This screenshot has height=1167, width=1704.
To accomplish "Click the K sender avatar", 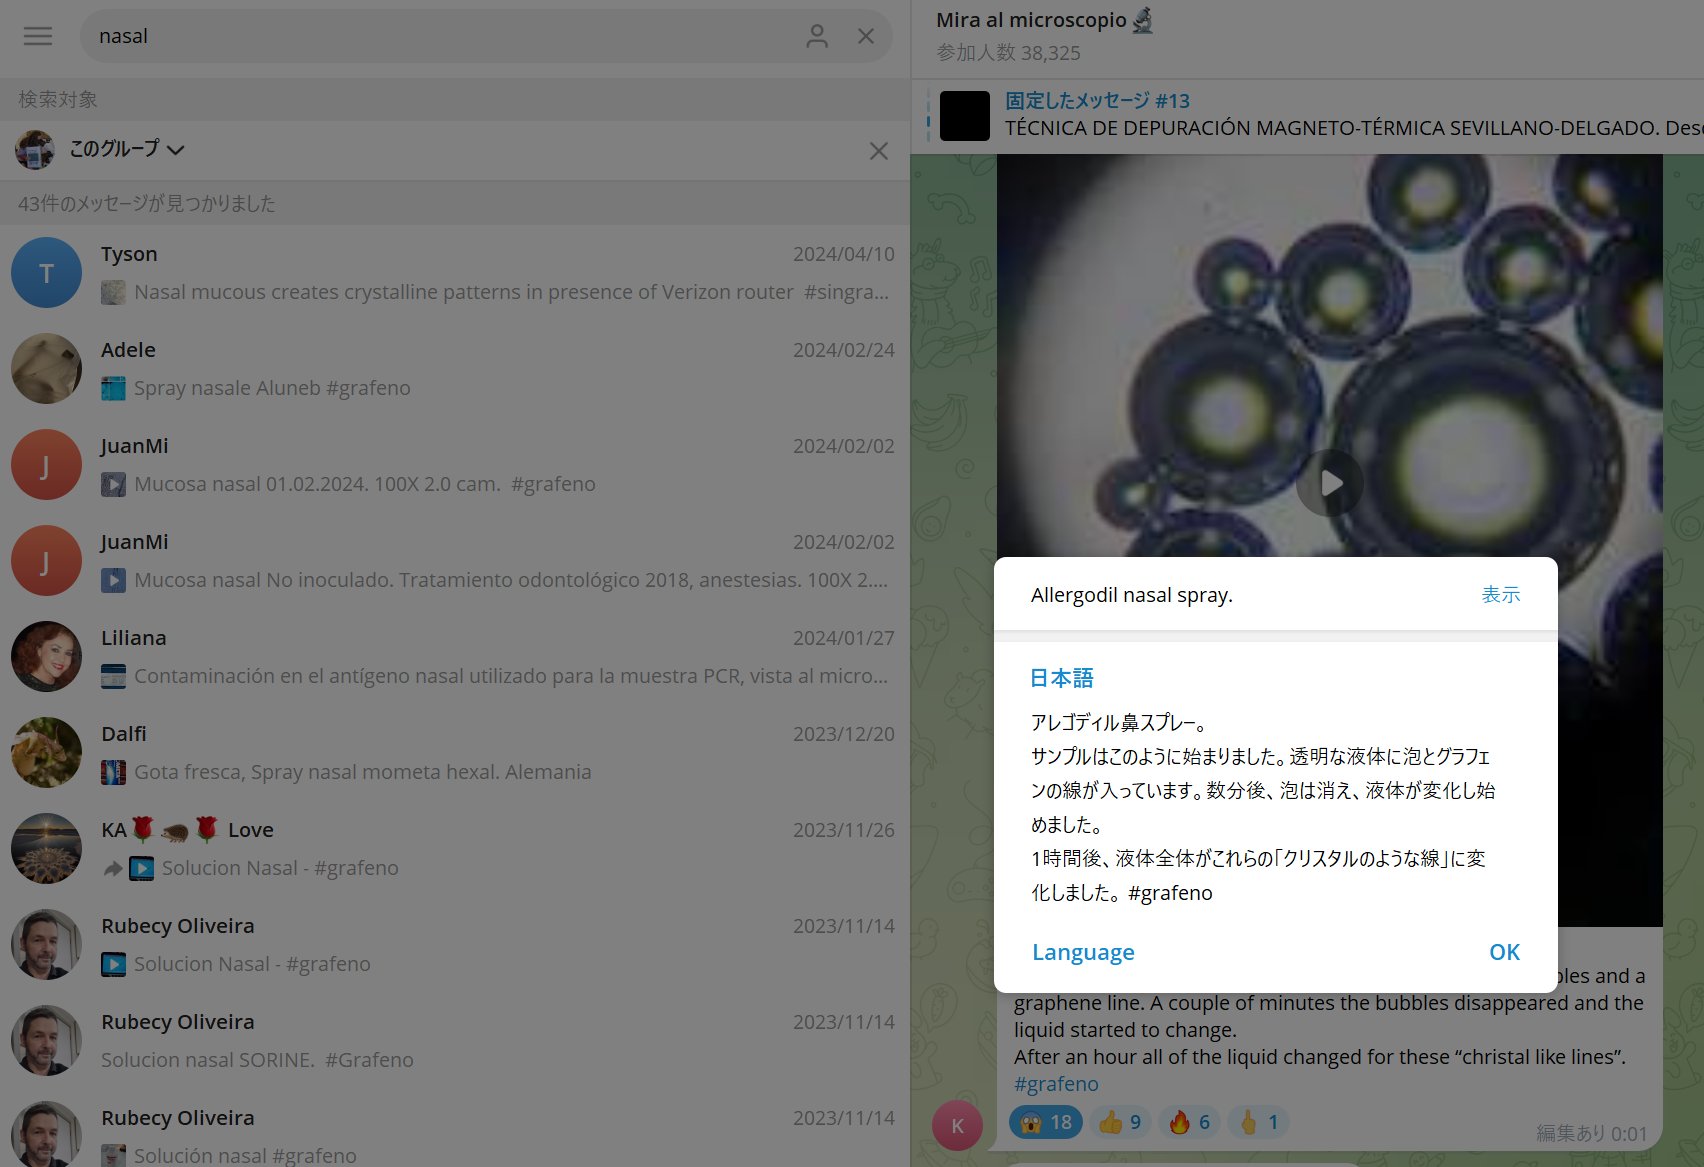I will (x=957, y=1125).
